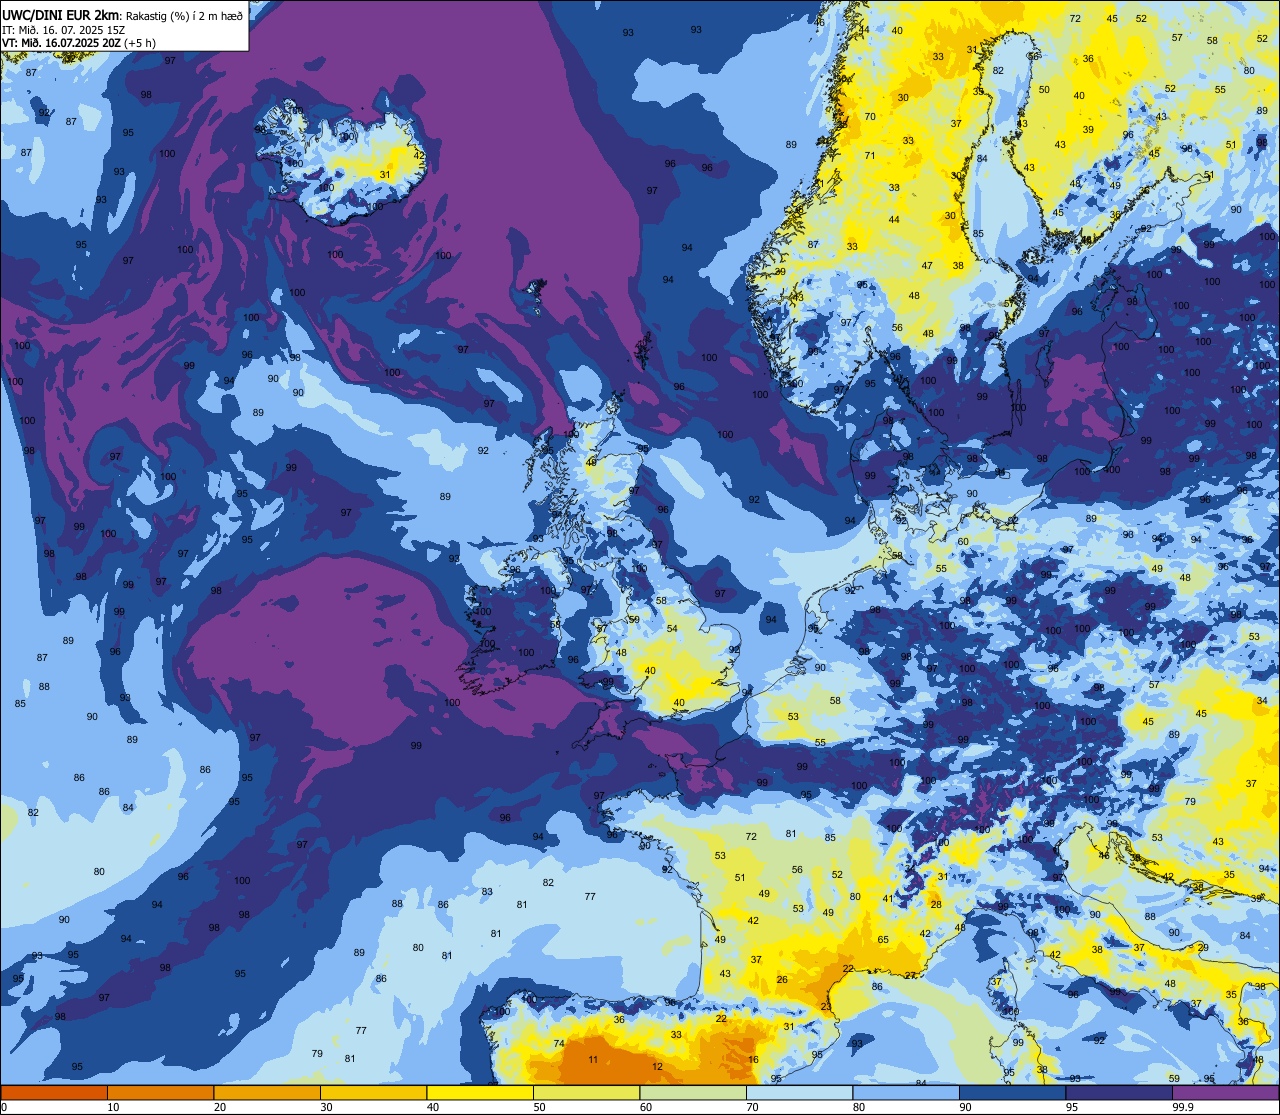Select the 80–90 light blue legend segment
This screenshot has width=1280, height=1115.
tap(906, 1092)
